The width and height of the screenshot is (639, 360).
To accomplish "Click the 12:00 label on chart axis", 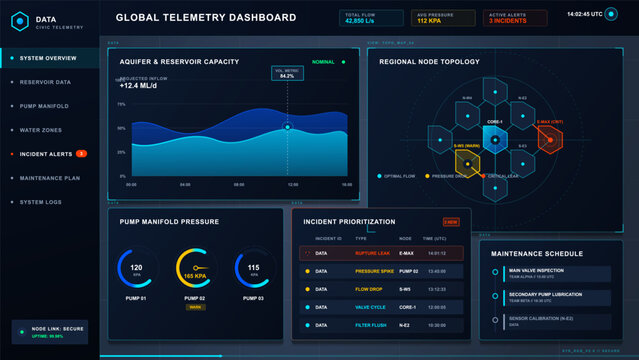I will (293, 185).
